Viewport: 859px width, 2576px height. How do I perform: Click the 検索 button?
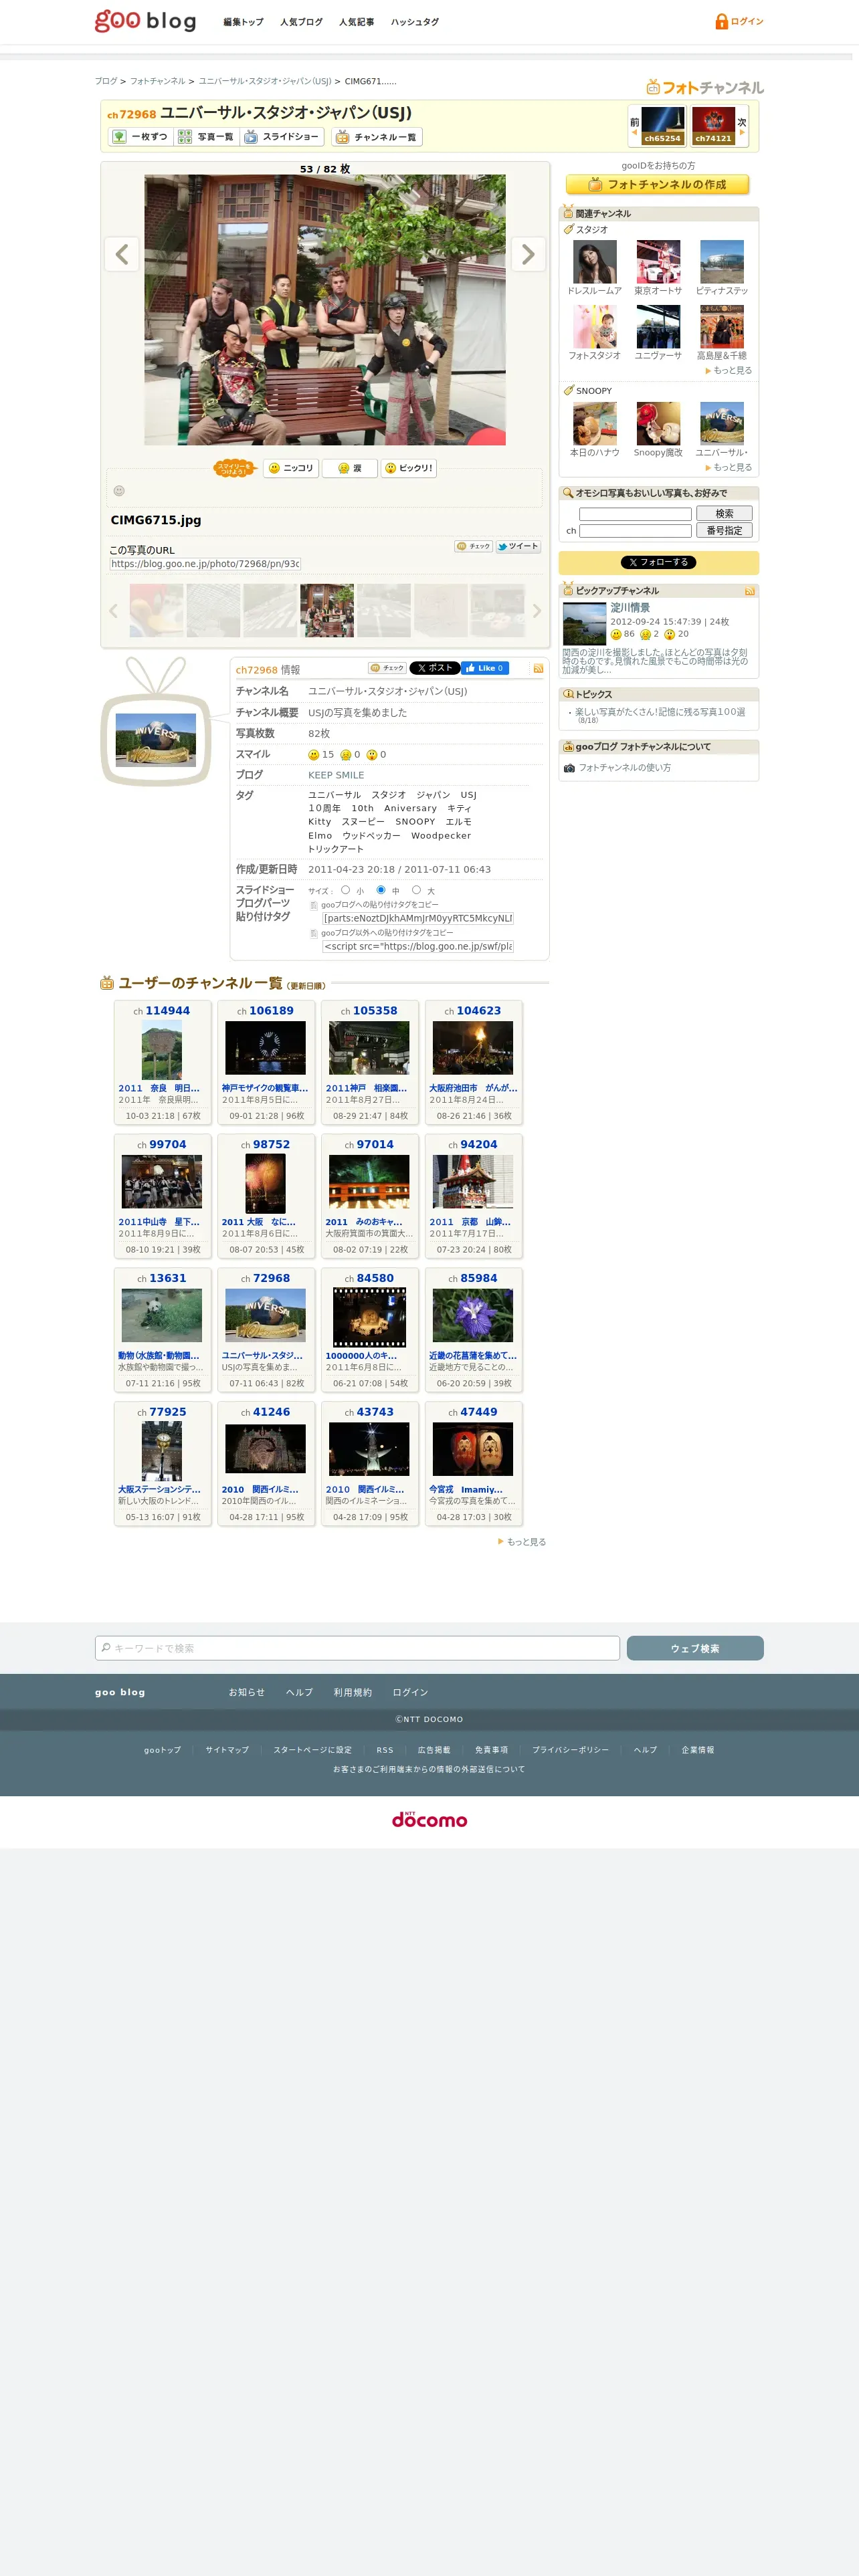tap(724, 514)
